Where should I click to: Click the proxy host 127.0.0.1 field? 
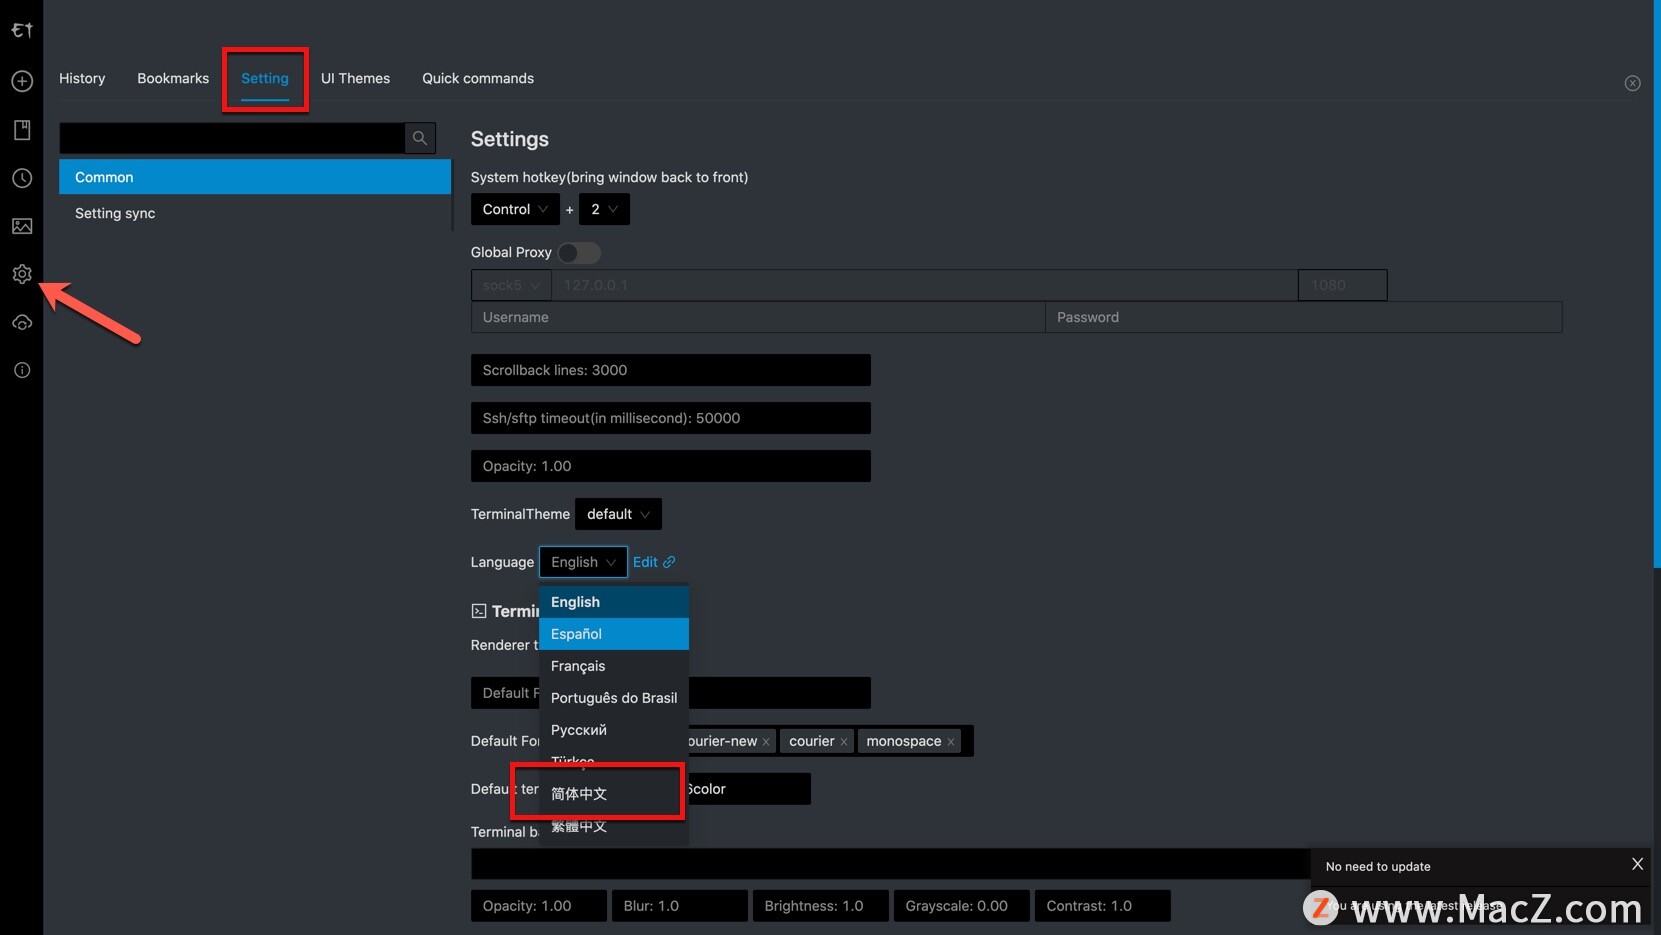pos(925,285)
